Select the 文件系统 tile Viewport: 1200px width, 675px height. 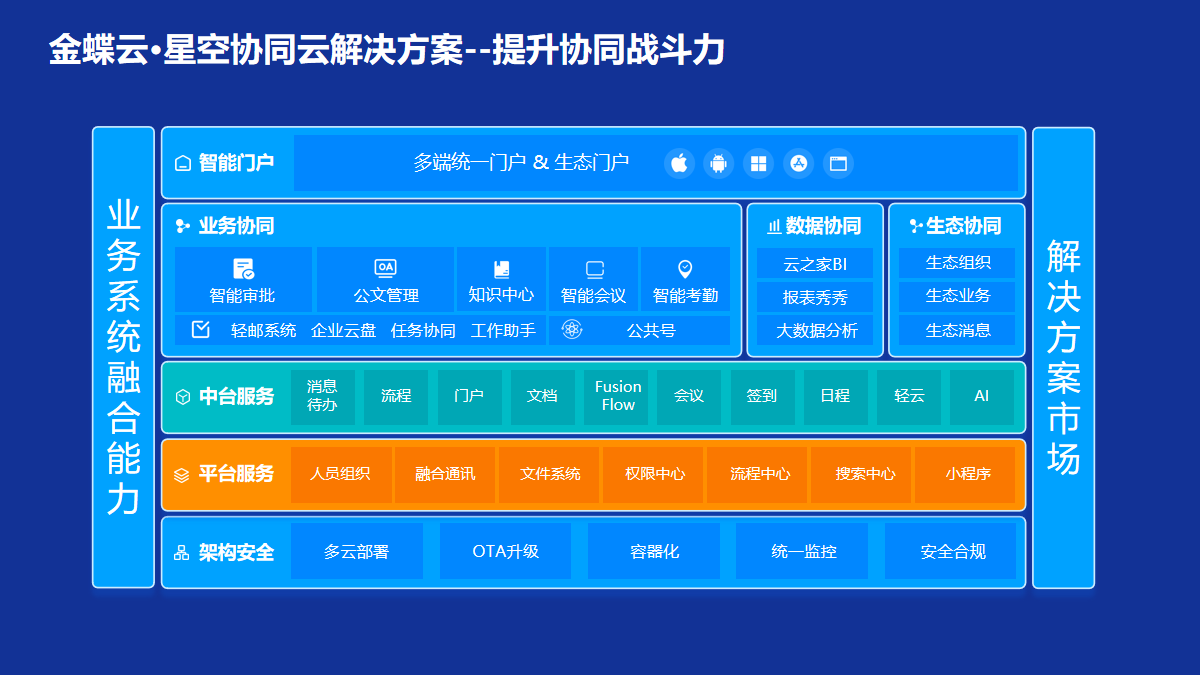click(x=549, y=475)
